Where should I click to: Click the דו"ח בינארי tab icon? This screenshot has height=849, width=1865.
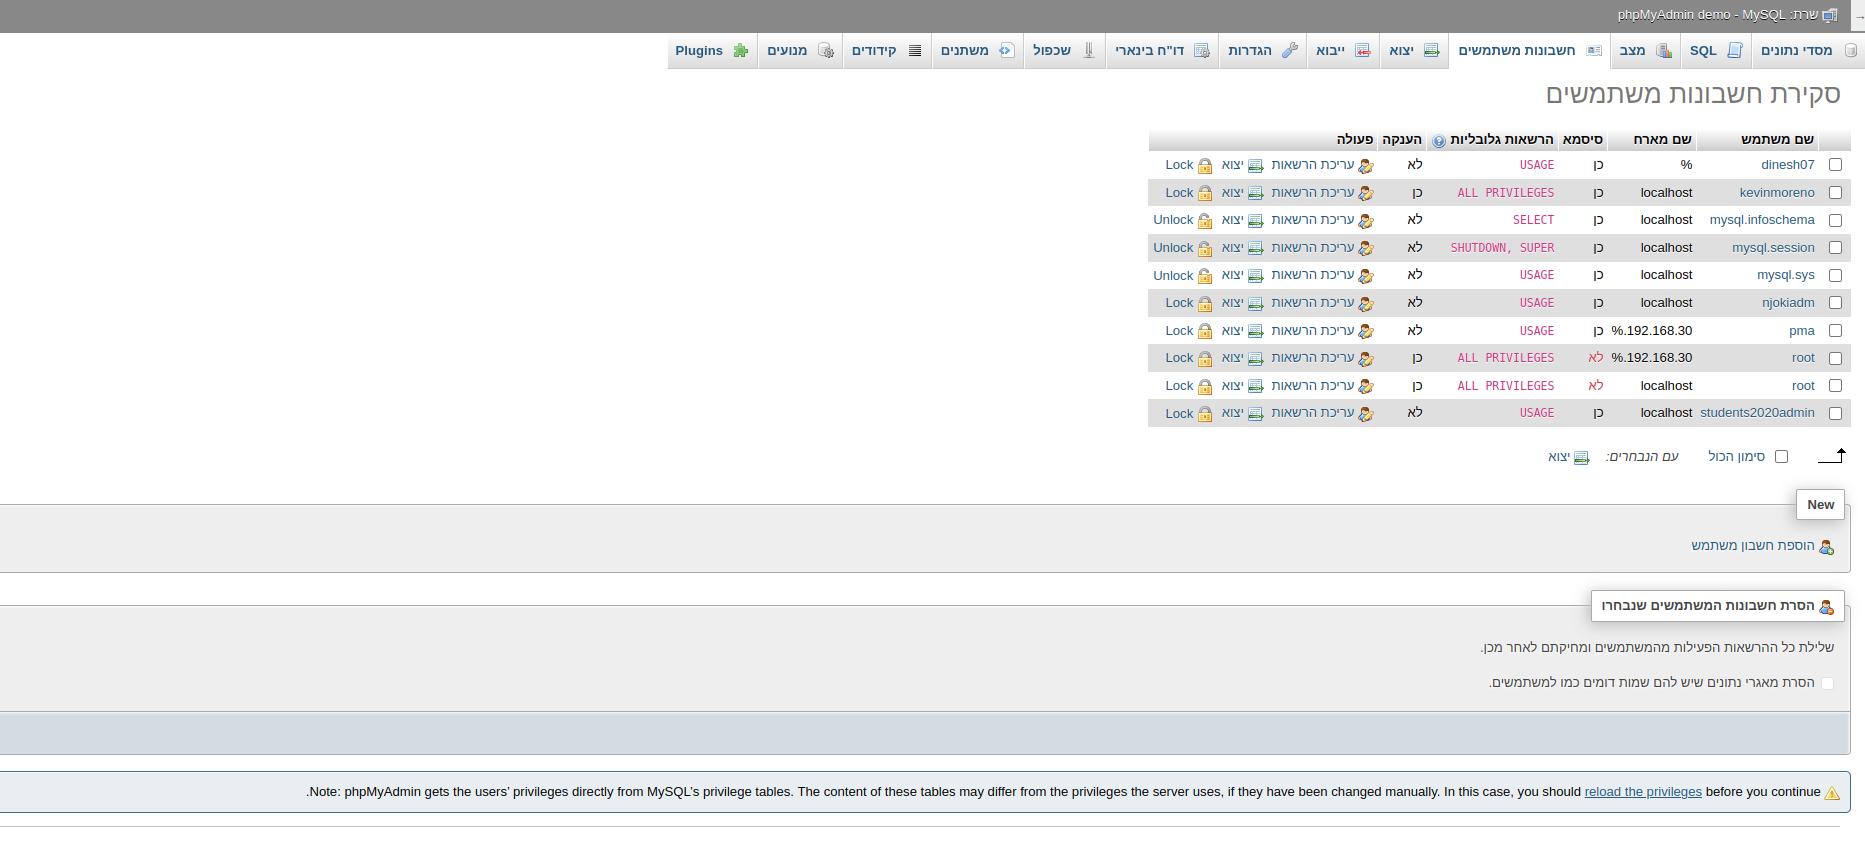(1202, 51)
